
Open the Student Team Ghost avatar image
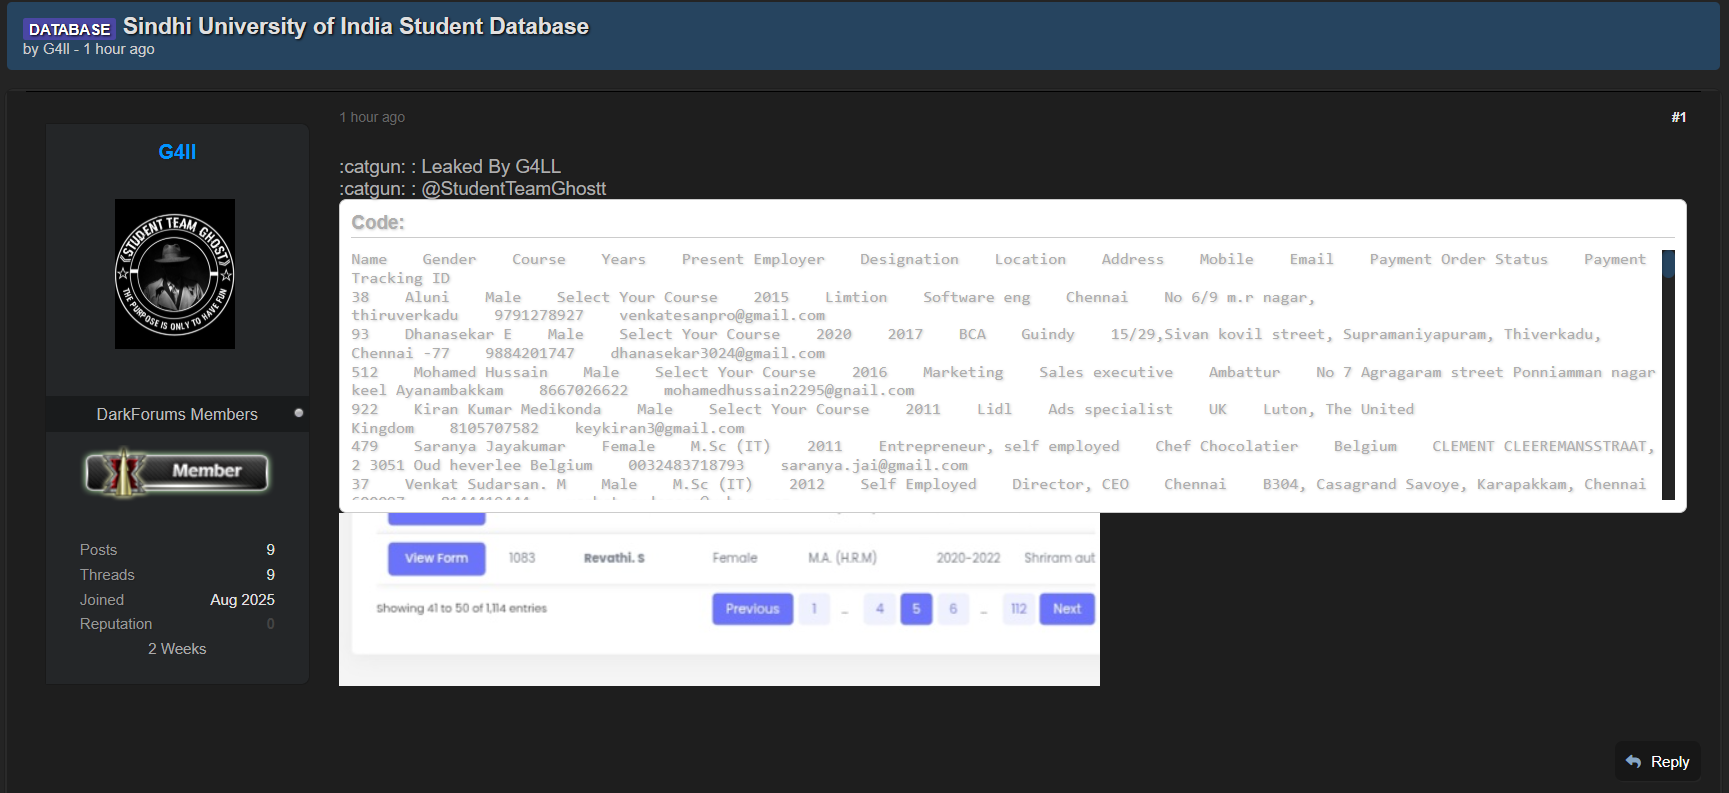tap(175, 274)
